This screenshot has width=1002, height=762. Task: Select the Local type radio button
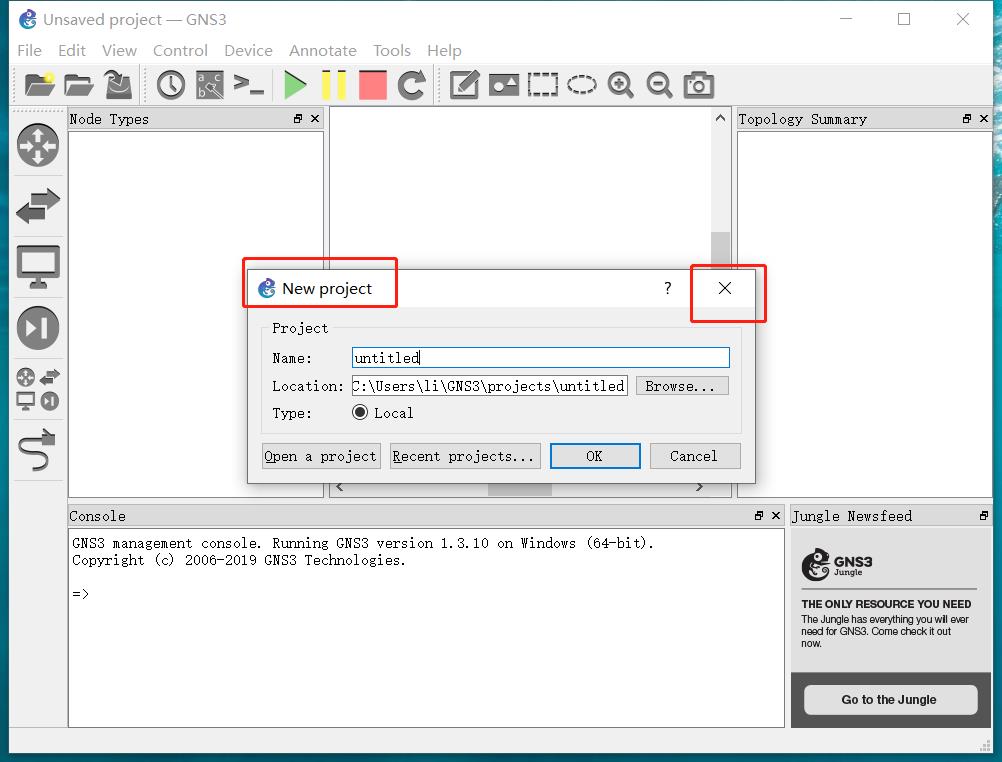click(x=360, y=412)
